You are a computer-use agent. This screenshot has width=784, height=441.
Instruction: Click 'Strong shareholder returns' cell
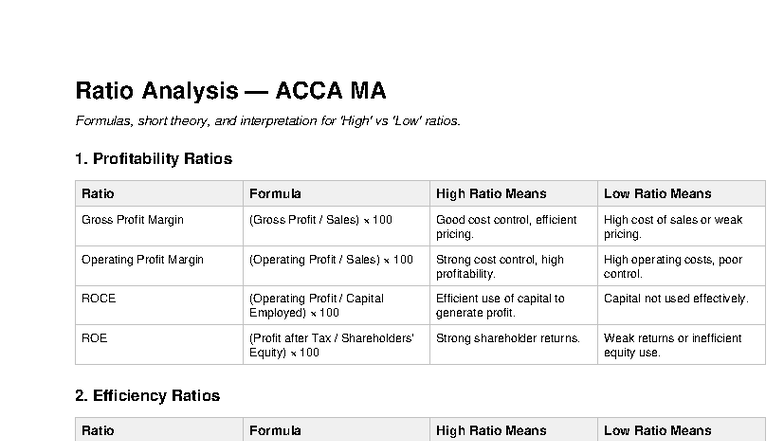508,338
